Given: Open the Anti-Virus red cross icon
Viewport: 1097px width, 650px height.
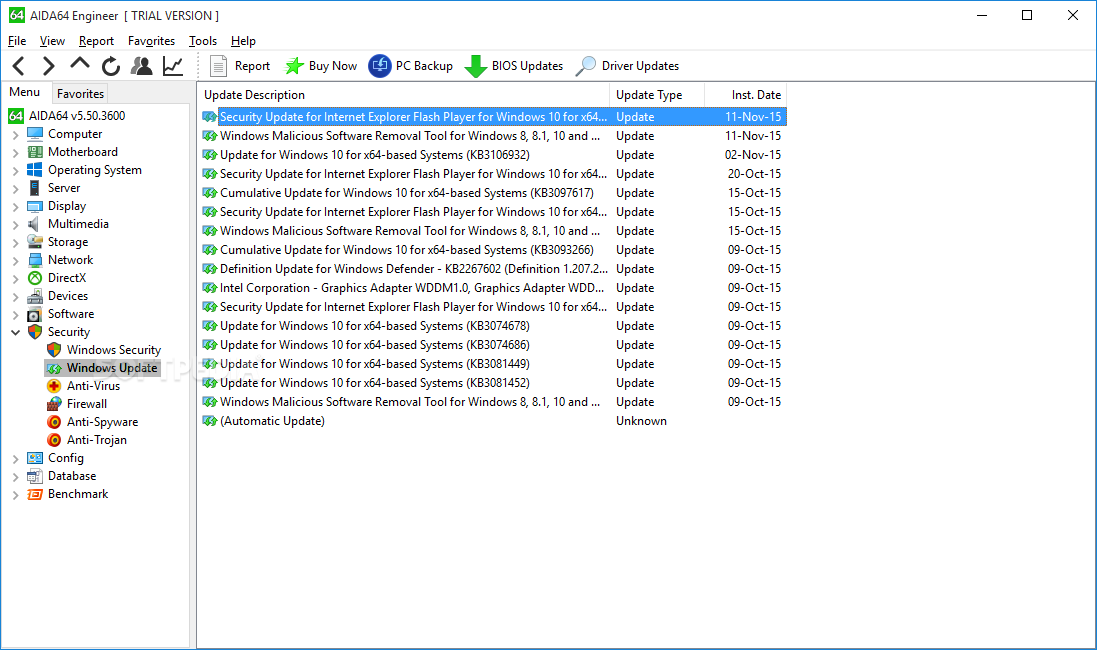Looking at the screenshot, I should click(x=54, y=386).
